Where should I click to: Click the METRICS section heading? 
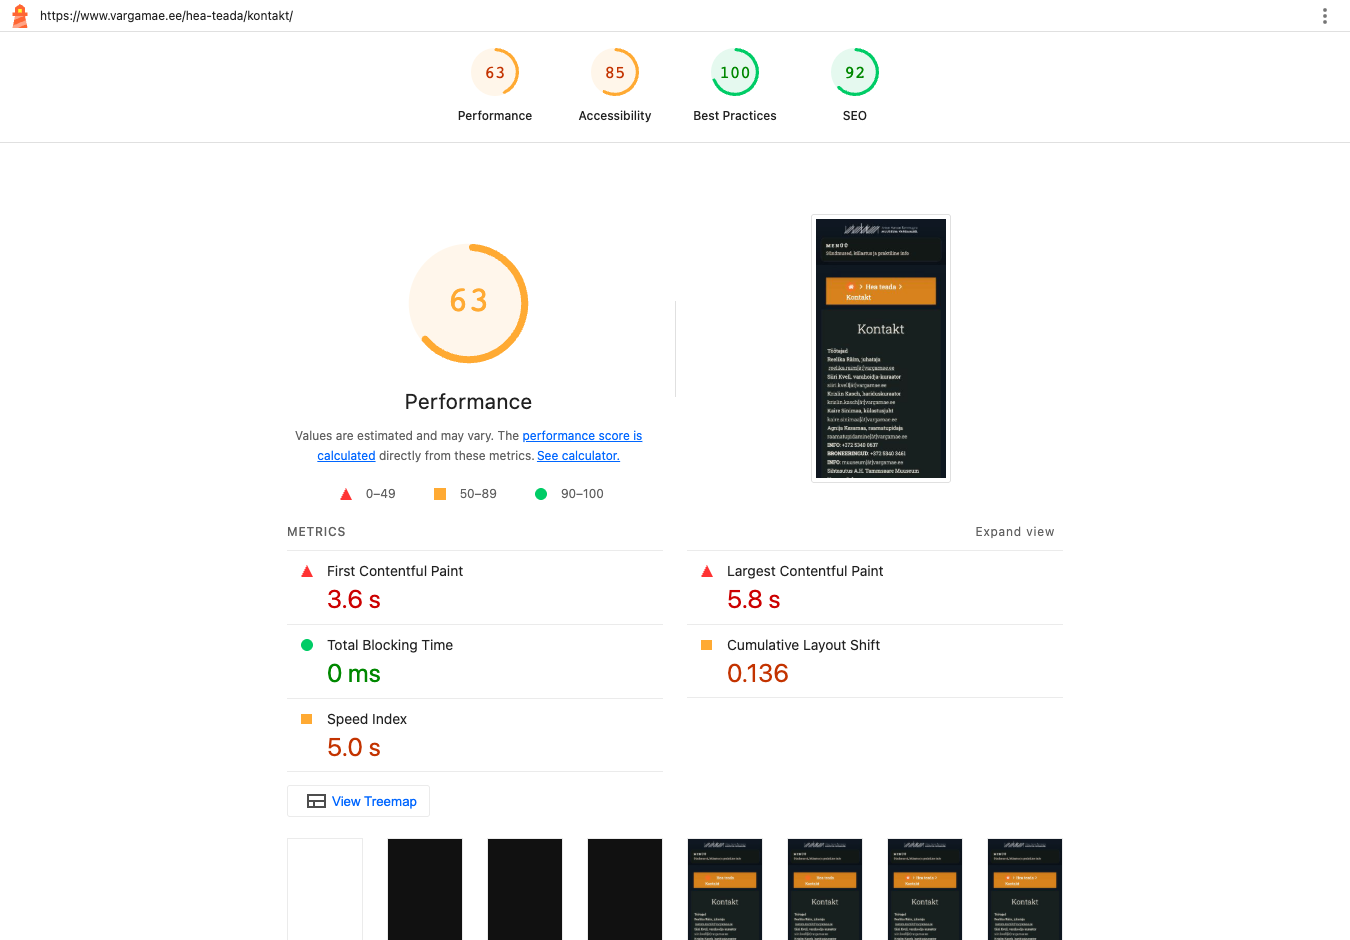(x=316, y=532)
